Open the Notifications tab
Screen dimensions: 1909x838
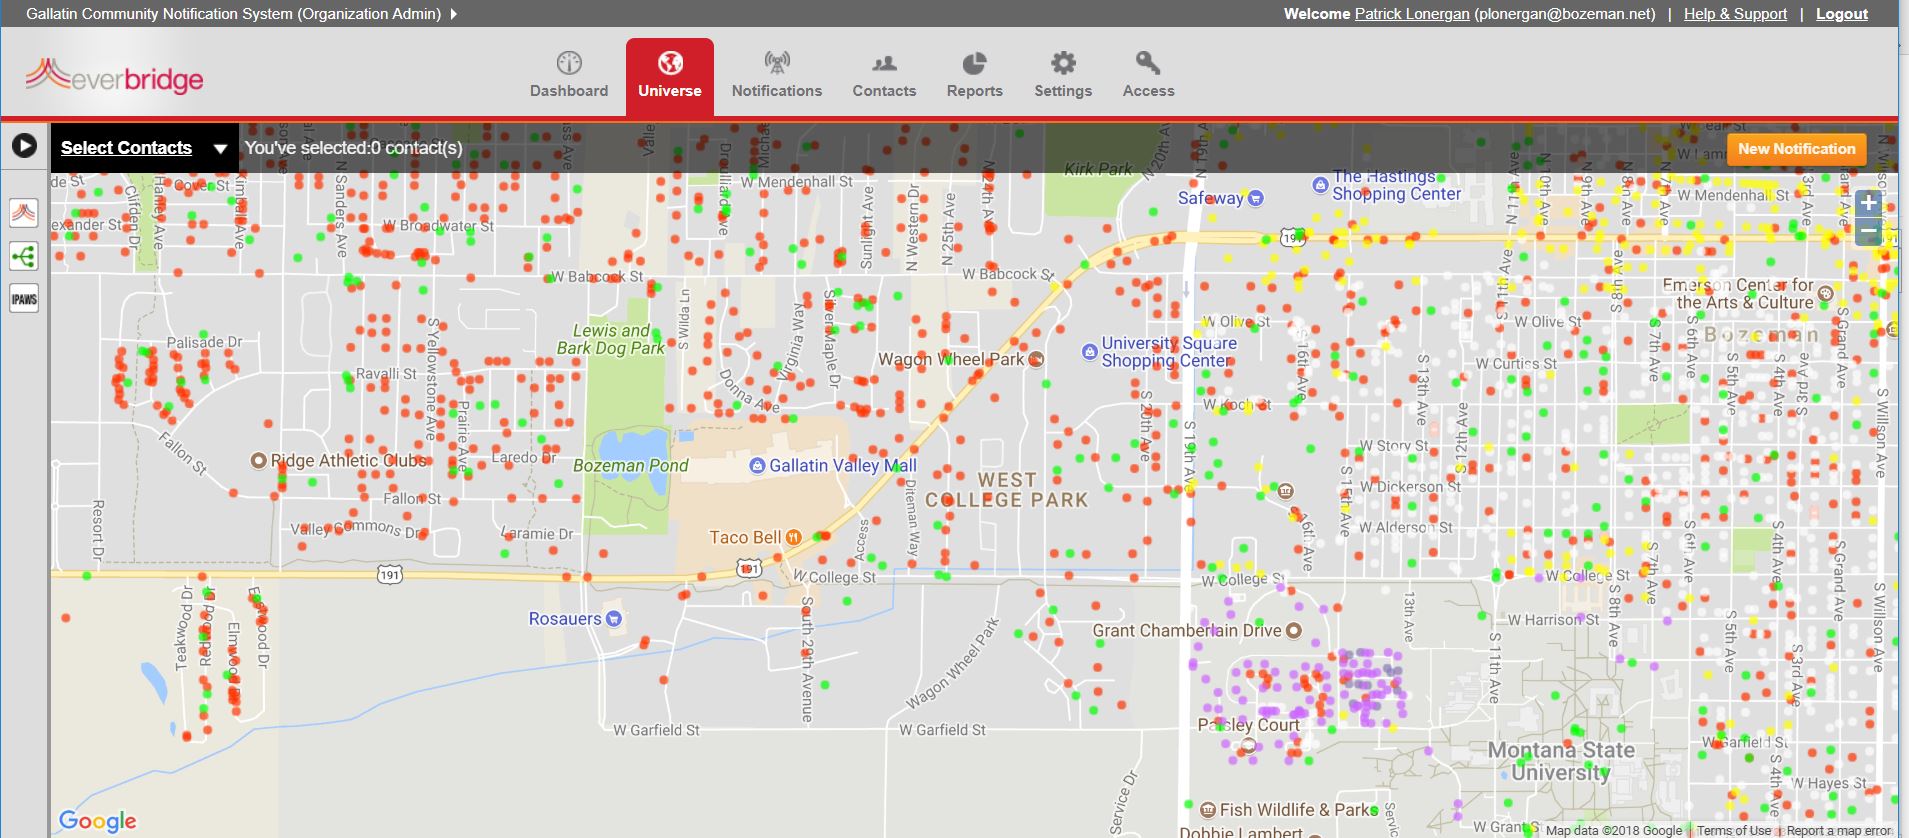click(x=776, y=75)
